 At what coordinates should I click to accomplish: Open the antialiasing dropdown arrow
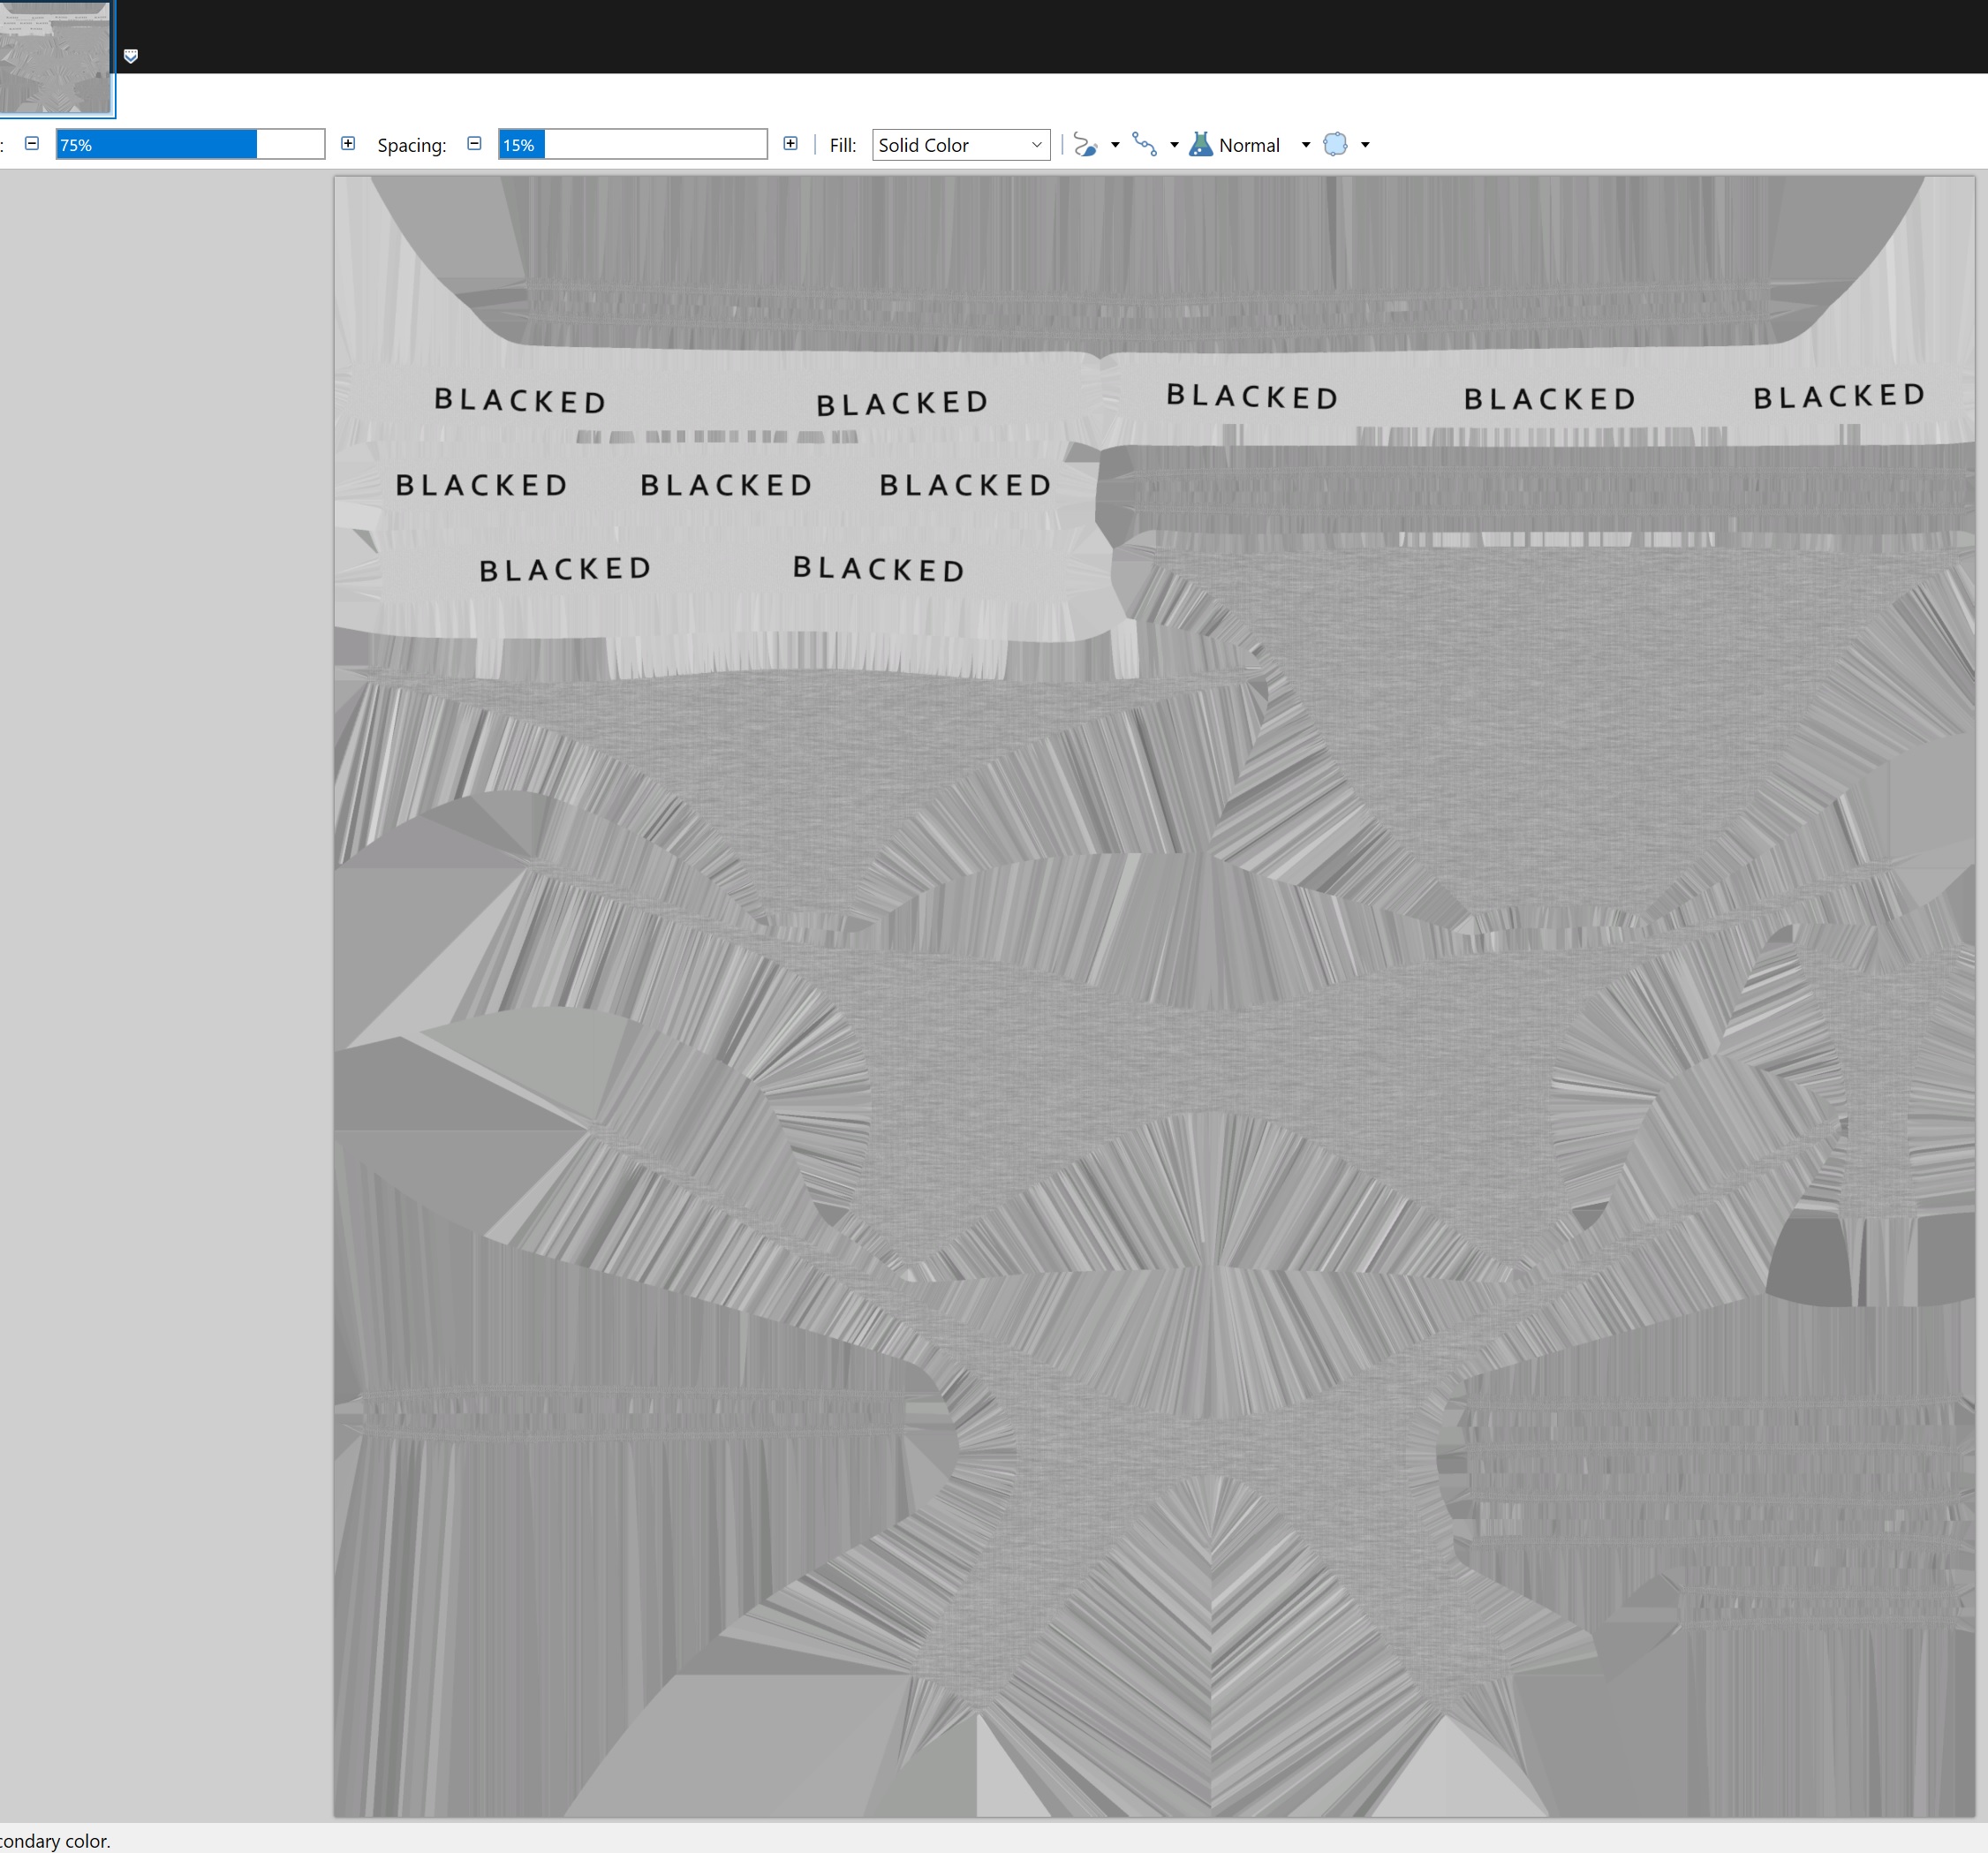click(1174, 145)
